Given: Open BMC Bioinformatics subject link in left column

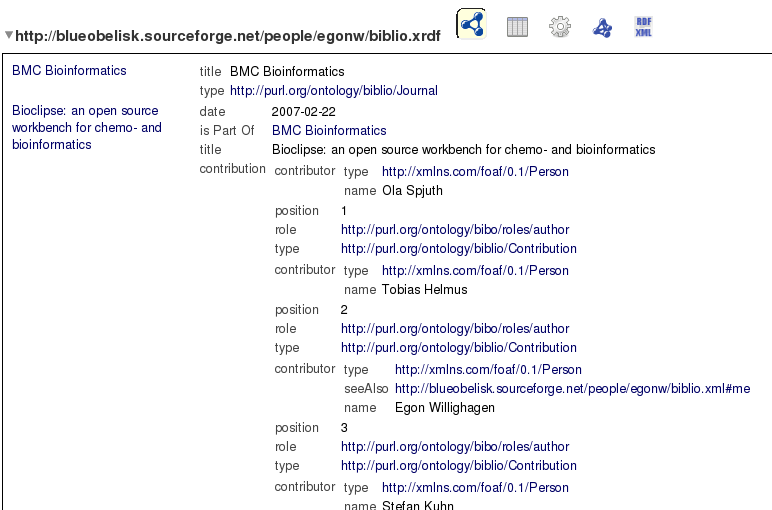Looking at the screenshot, I should click(69, 70).
